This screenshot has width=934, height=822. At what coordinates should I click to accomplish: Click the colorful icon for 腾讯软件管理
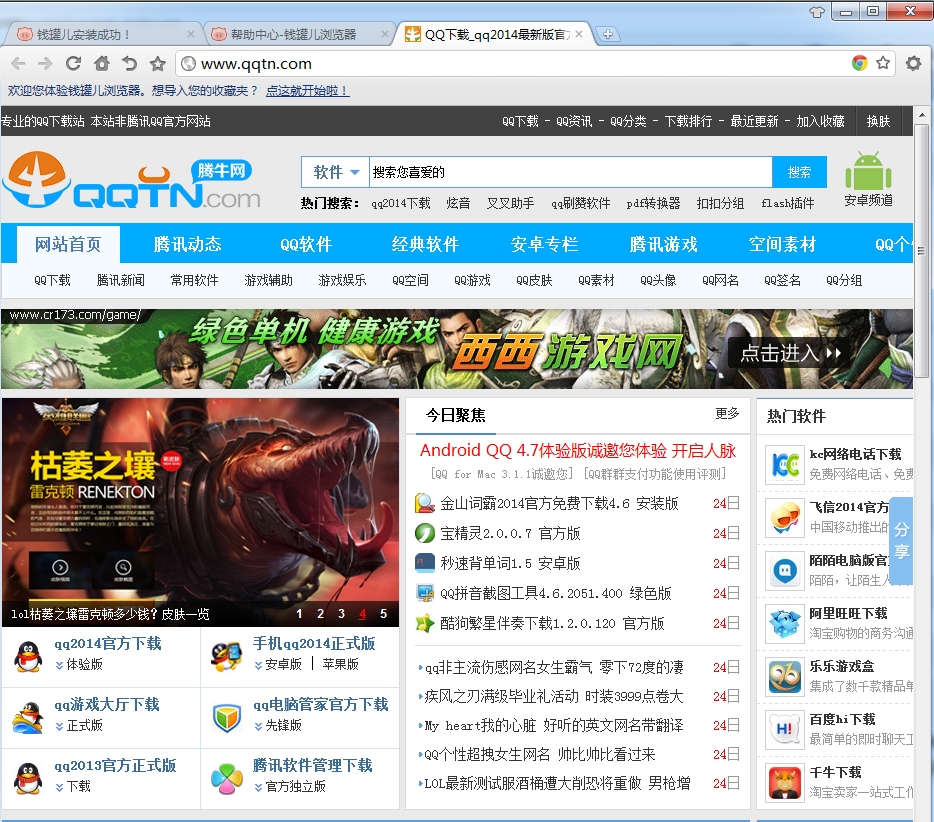227,779
